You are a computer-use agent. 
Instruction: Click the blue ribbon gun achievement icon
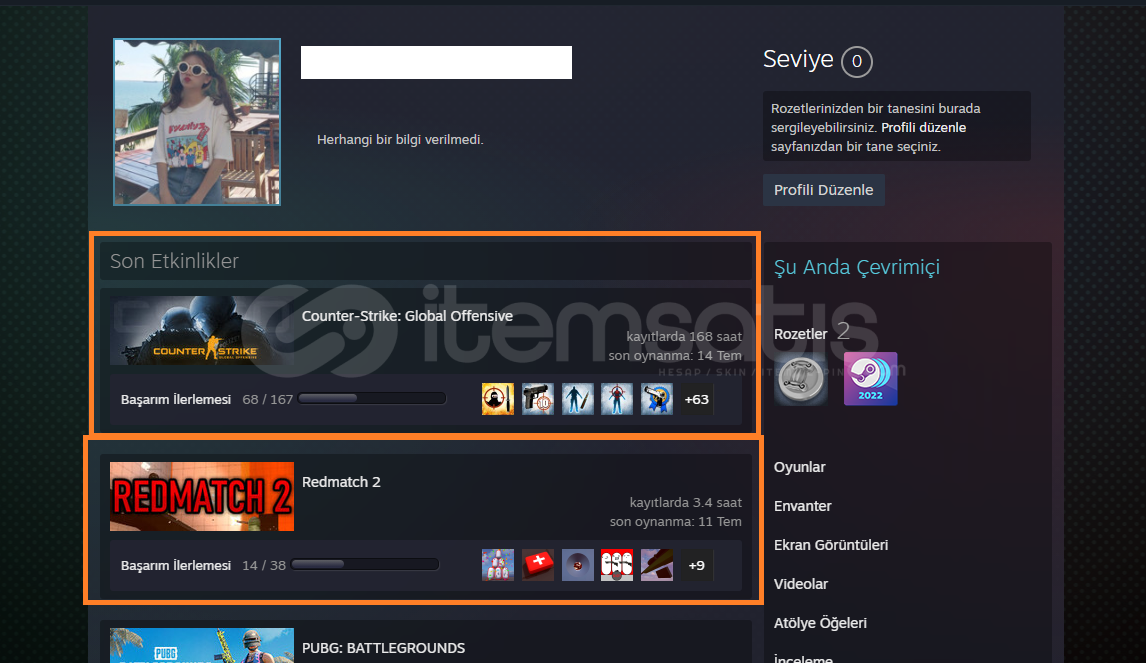coord(657,399)
